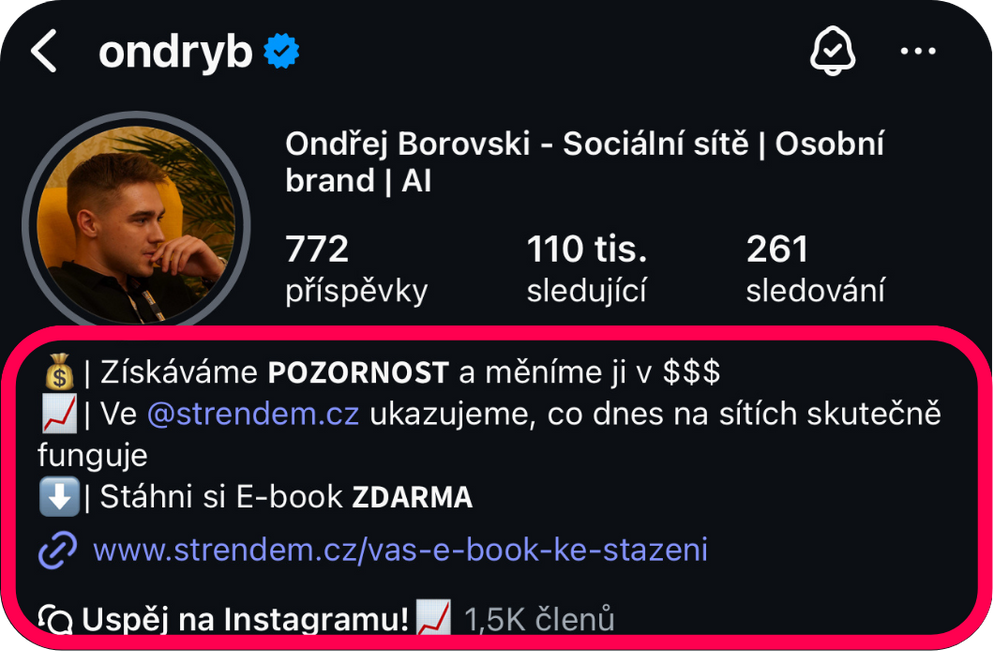Open the Uspěj na Instagramu! channel
994x651 pixels.
pos(245,619)
